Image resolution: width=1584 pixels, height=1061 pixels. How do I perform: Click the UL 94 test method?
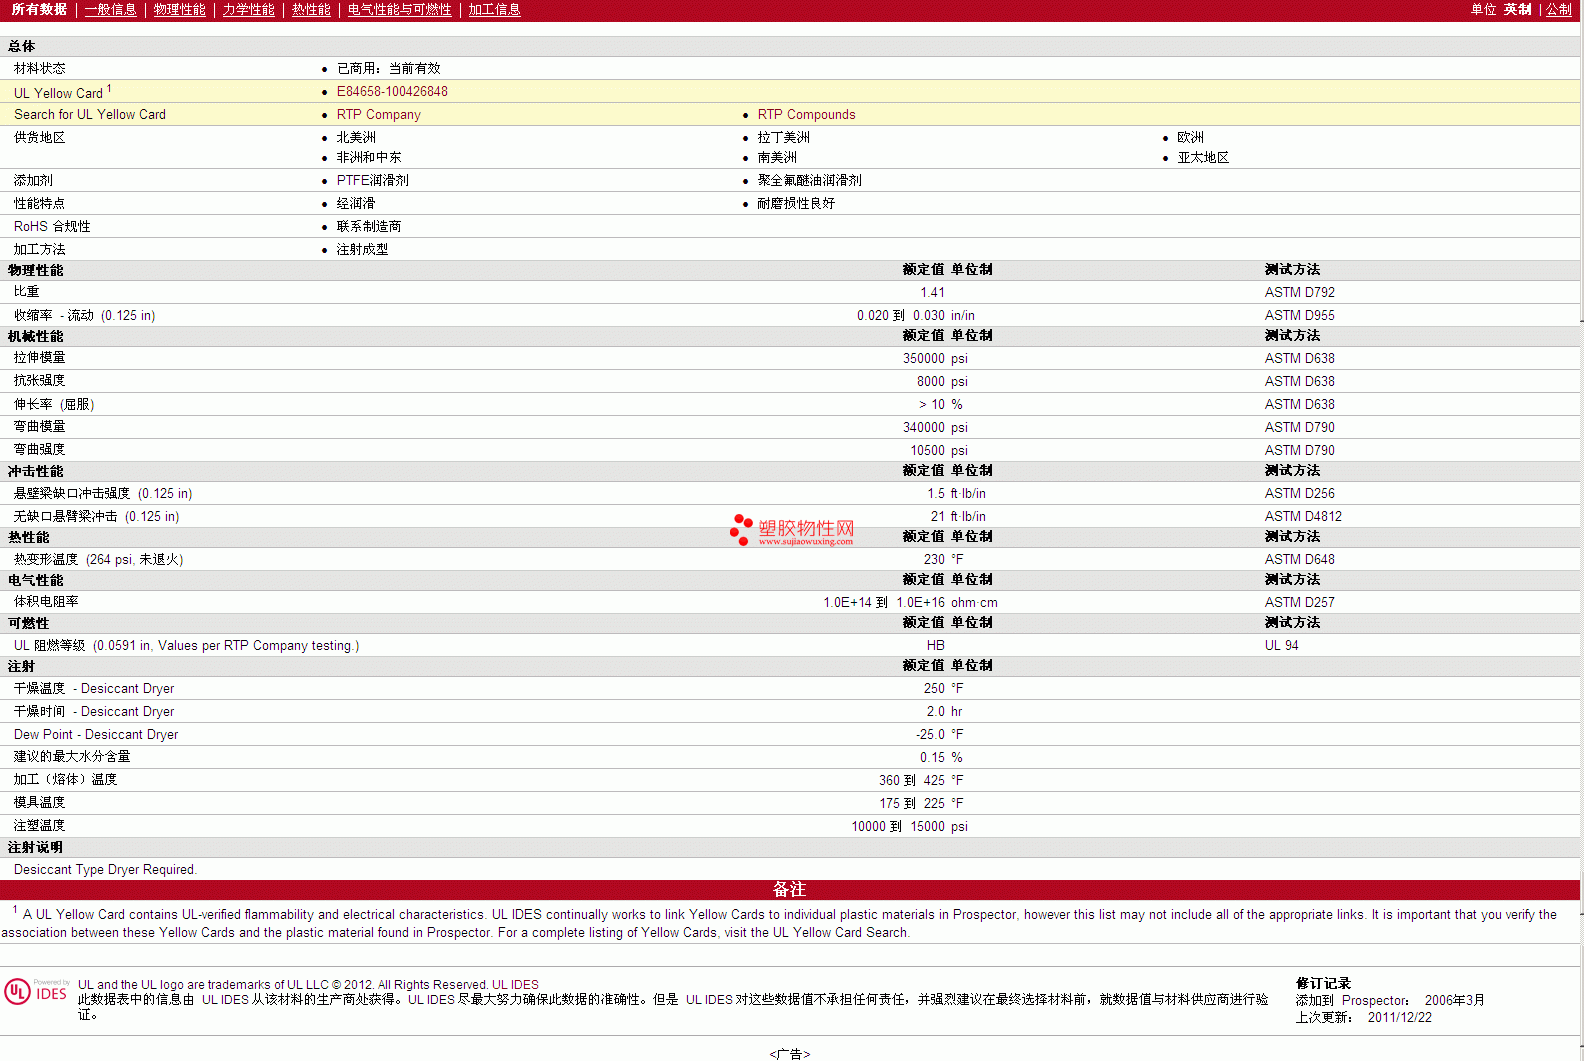click(x=1281, y=646)
